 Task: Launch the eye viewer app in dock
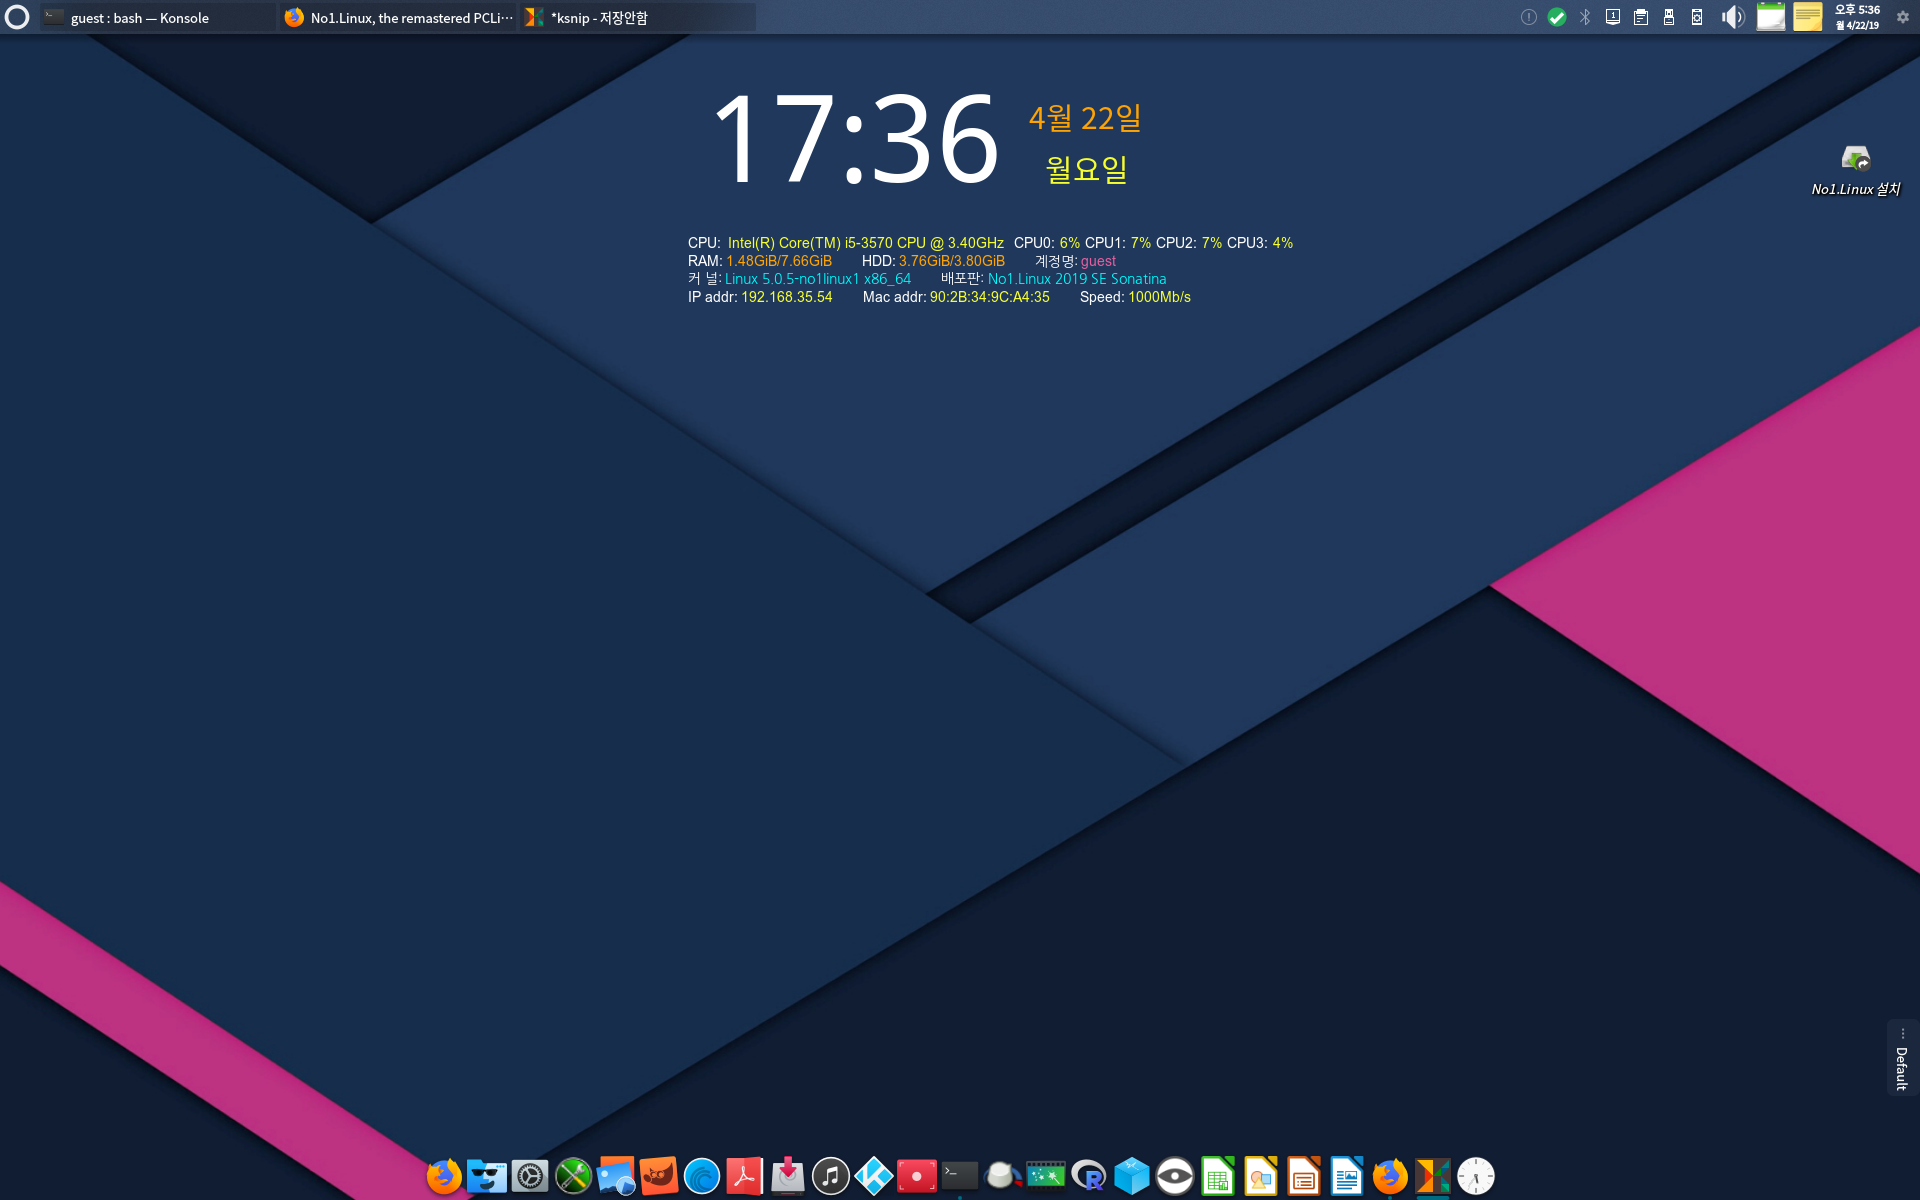1175,1176
